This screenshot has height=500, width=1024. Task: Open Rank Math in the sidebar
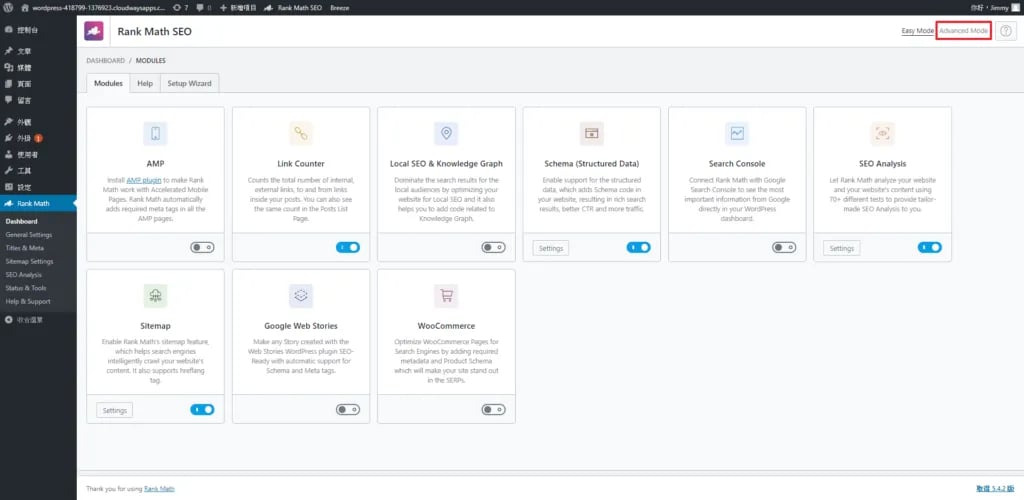[x=38, y=204]
